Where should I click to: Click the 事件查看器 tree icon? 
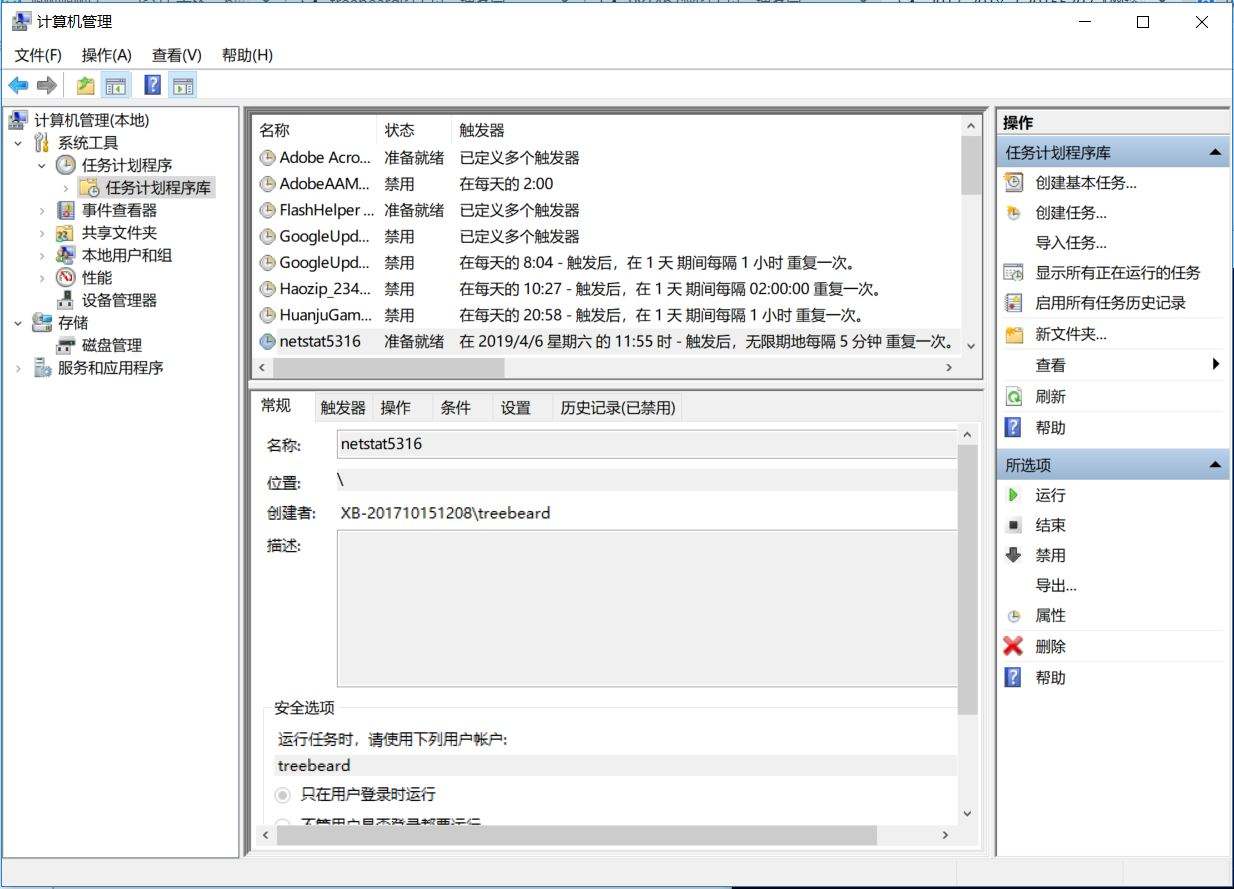tap(66, 210)
